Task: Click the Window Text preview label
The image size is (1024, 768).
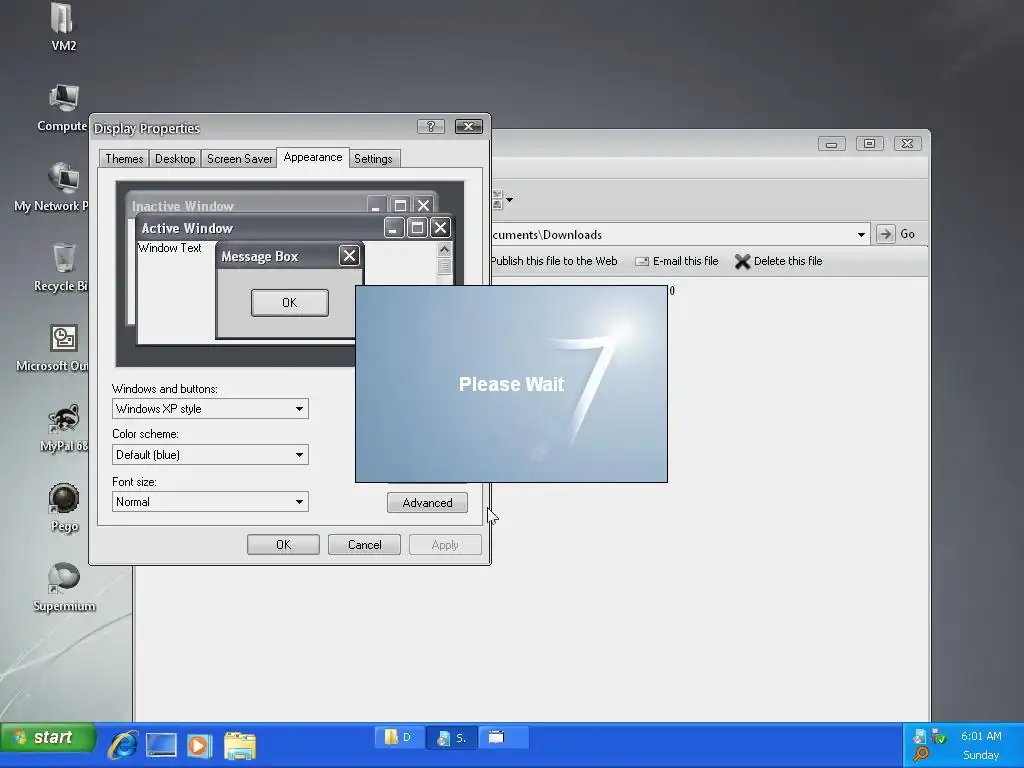Action: pyautogui.click(x=170, y=248)
